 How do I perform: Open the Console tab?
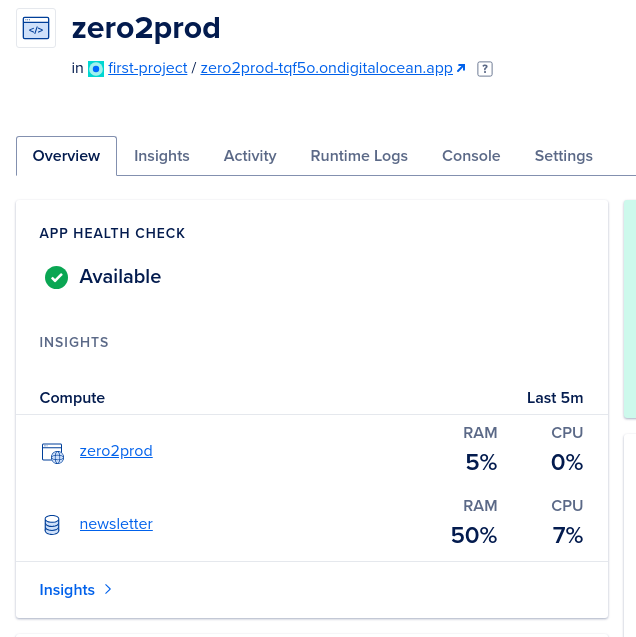coord(471,156)
